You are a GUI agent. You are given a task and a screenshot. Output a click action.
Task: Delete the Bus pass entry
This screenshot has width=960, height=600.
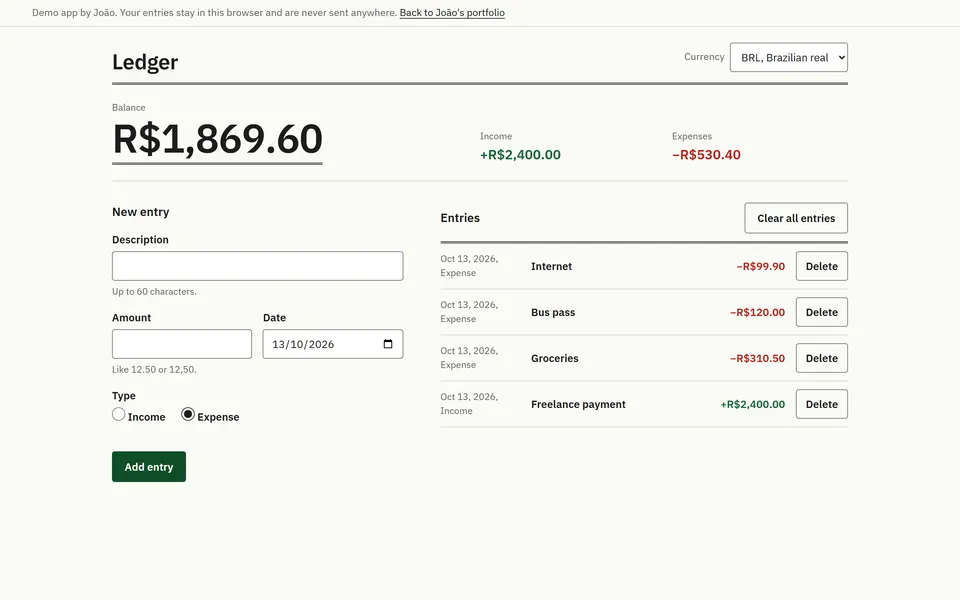822,312
